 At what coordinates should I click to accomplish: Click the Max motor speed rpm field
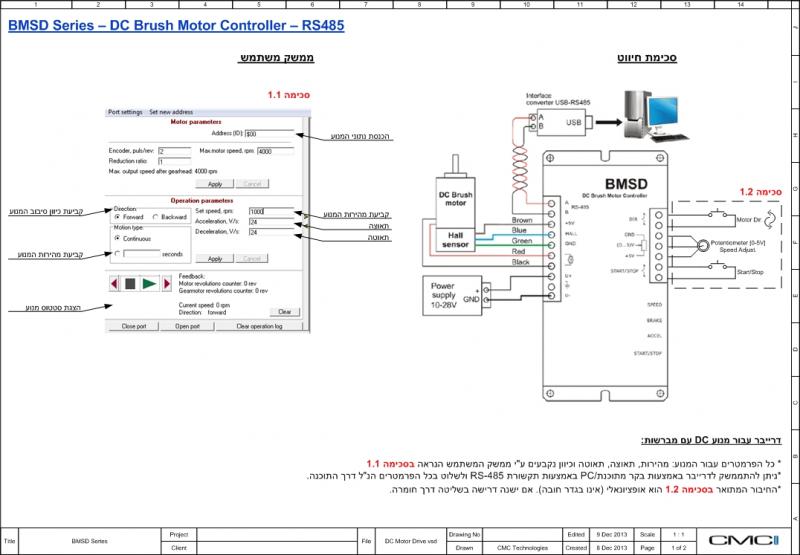[x=276, y=151]
